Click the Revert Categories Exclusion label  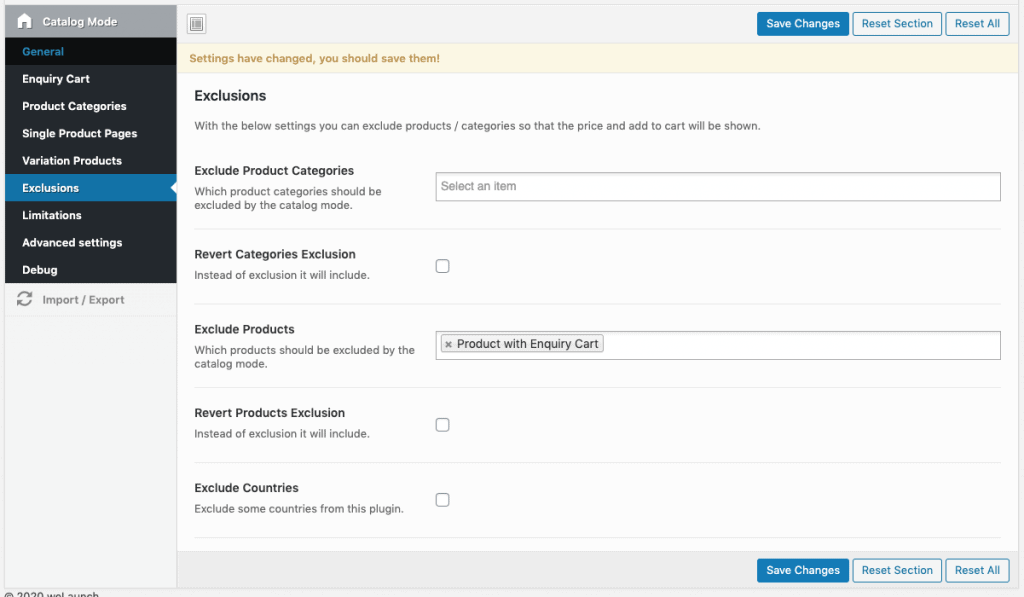(x=275, y=254)
